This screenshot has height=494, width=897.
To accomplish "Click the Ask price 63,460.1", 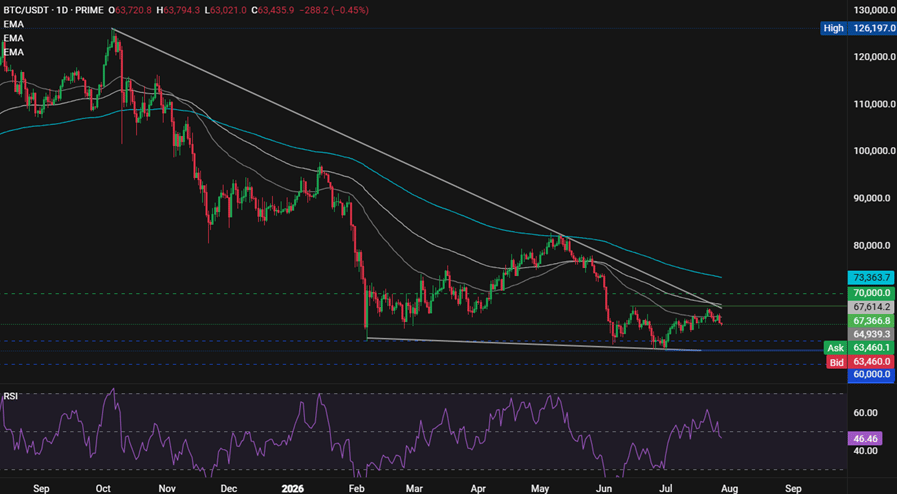I will coord(870,348).
